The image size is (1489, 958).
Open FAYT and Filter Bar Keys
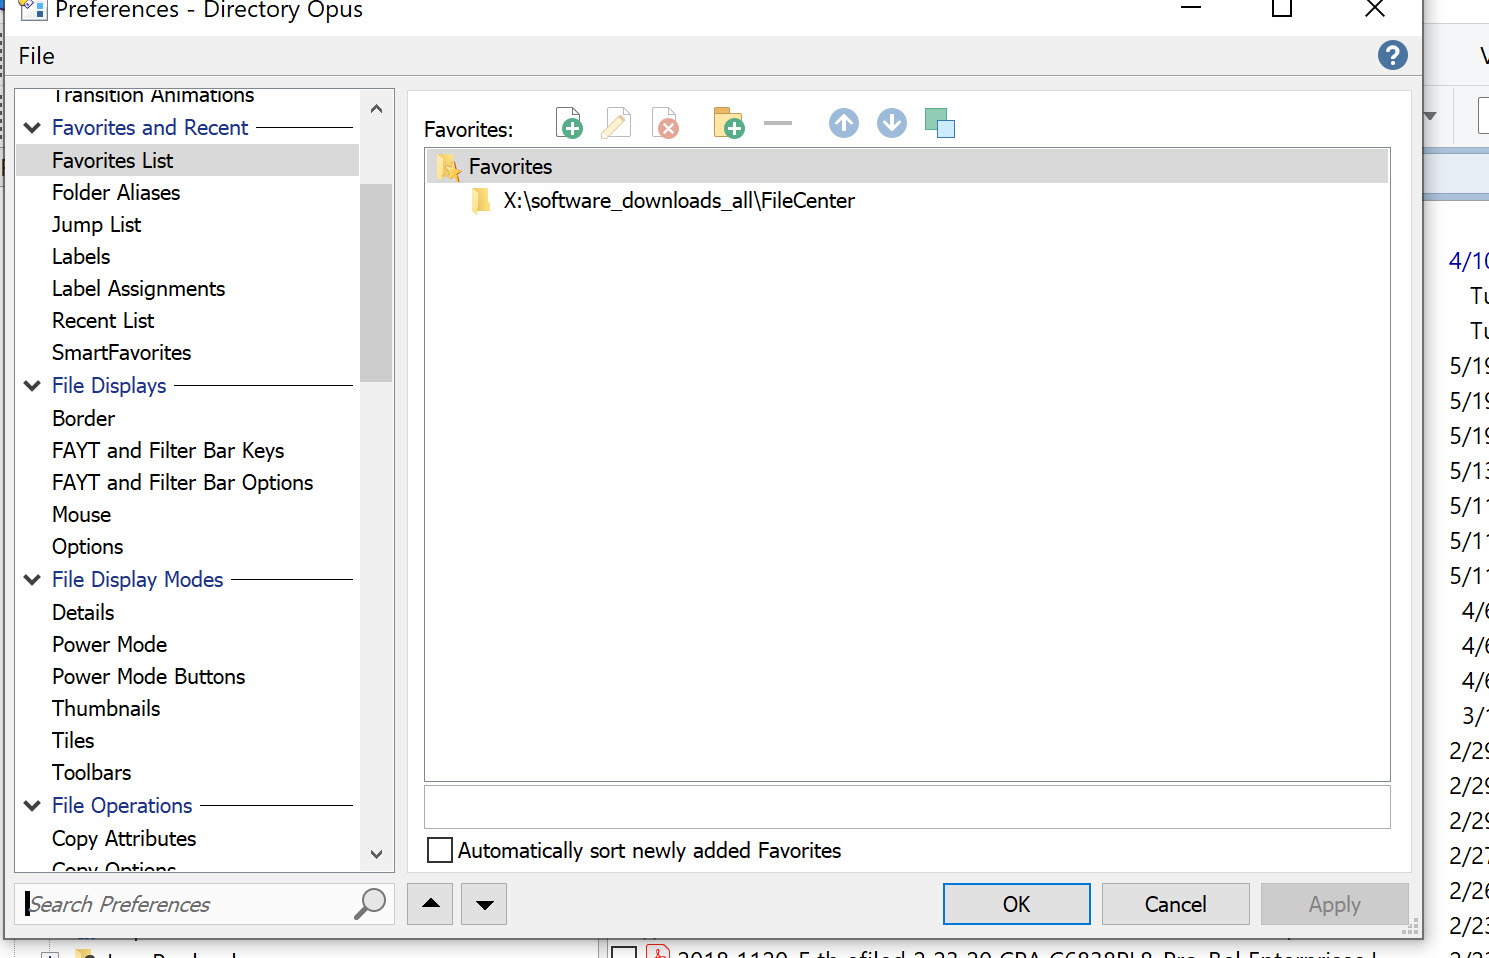coord(168,450)
